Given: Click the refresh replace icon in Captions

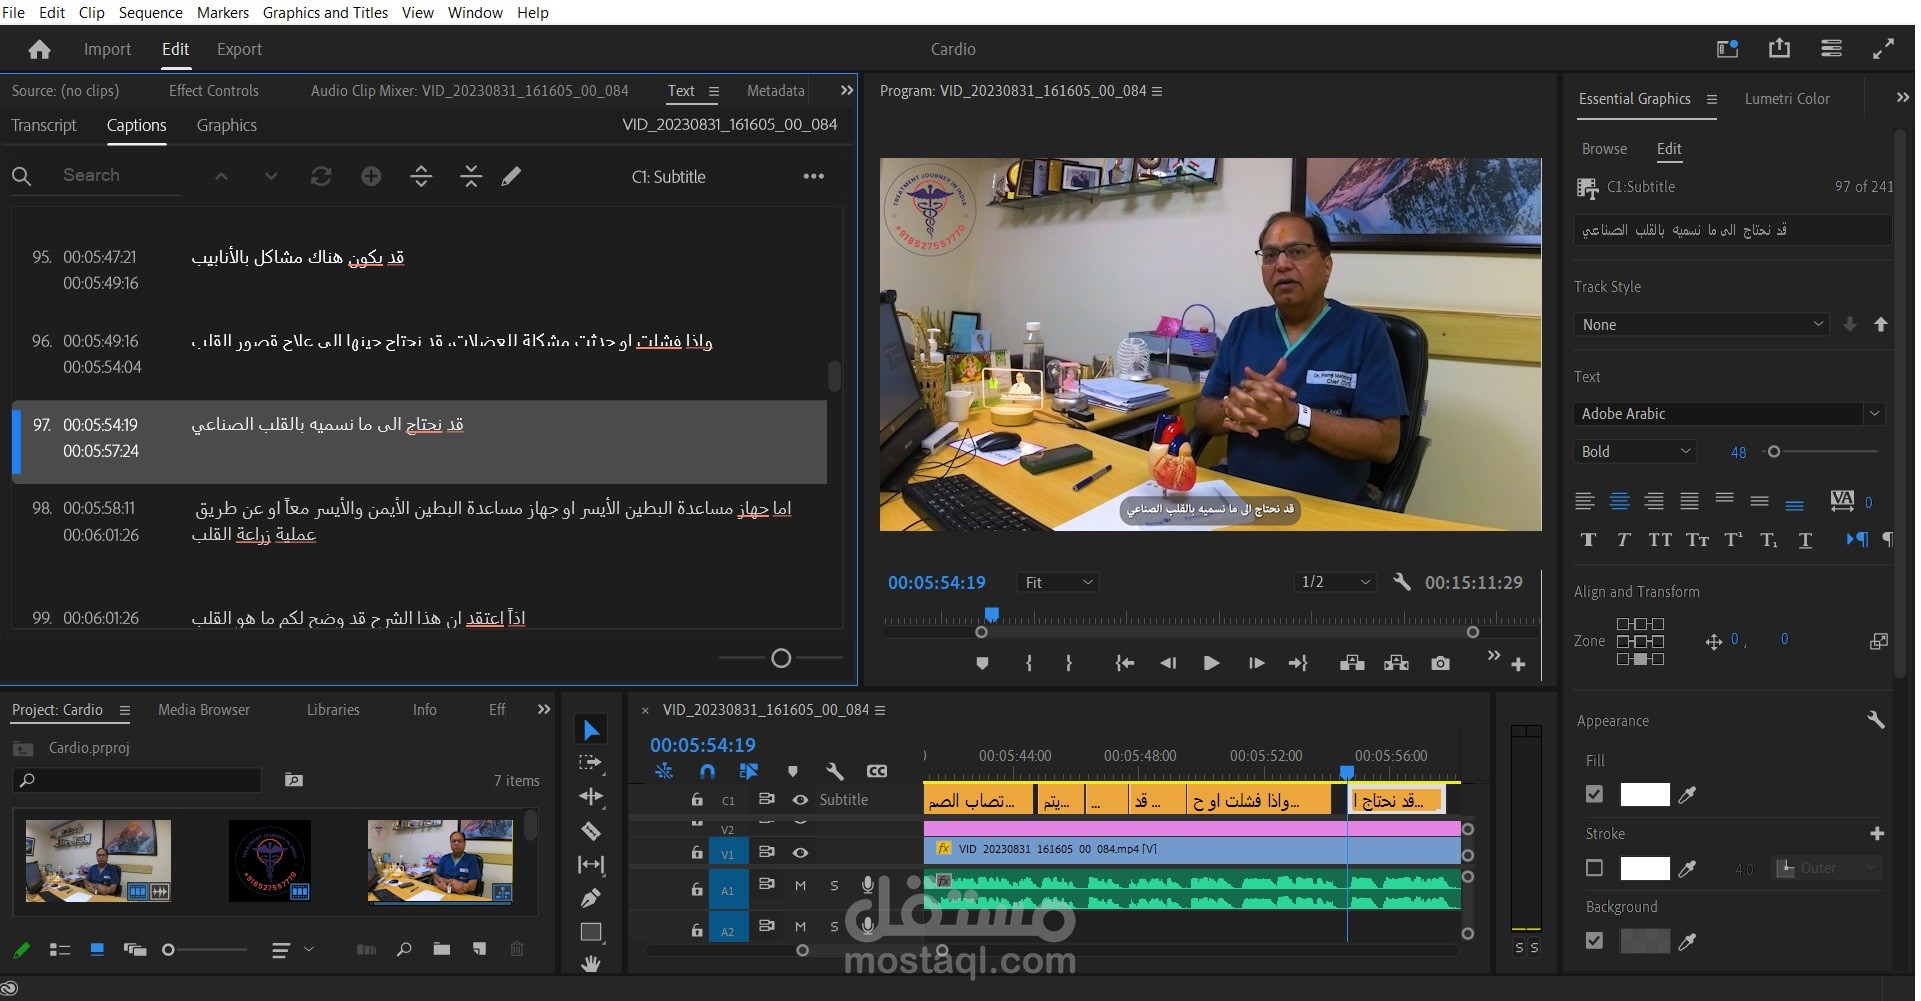Looking at the screenshot, I should click(321, 176).
